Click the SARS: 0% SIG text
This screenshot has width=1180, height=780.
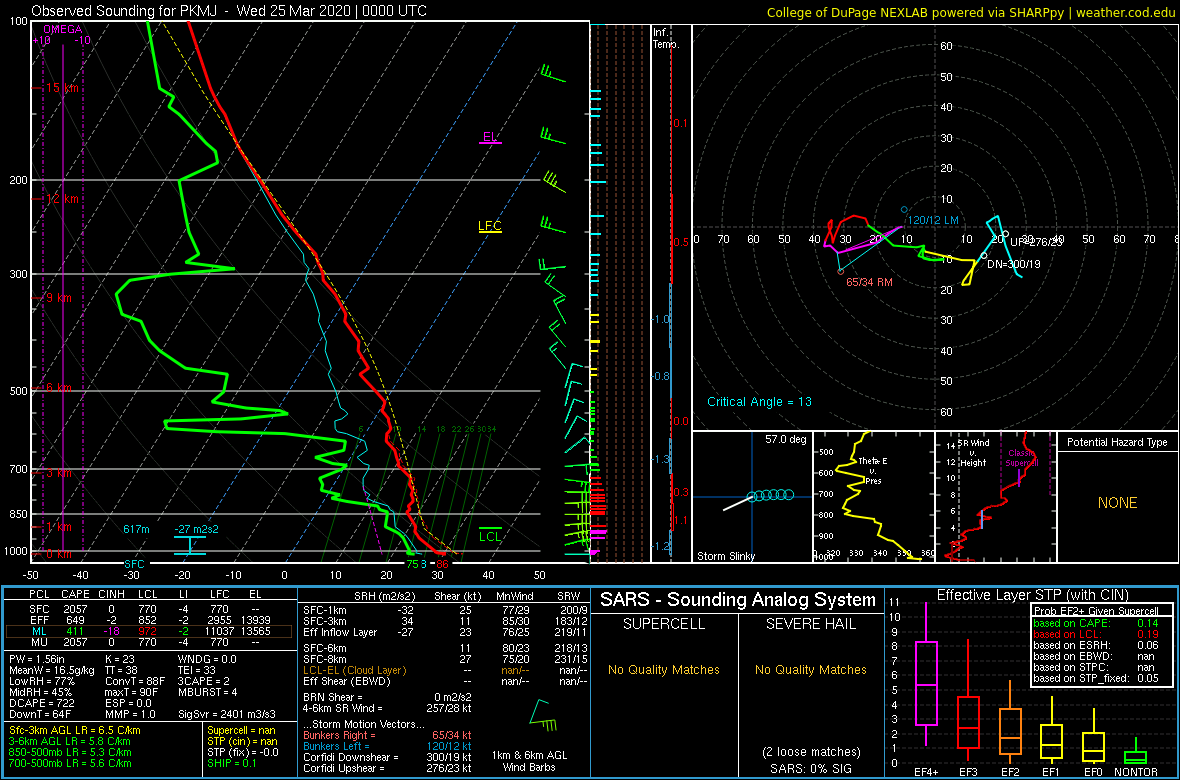(810, 768)
